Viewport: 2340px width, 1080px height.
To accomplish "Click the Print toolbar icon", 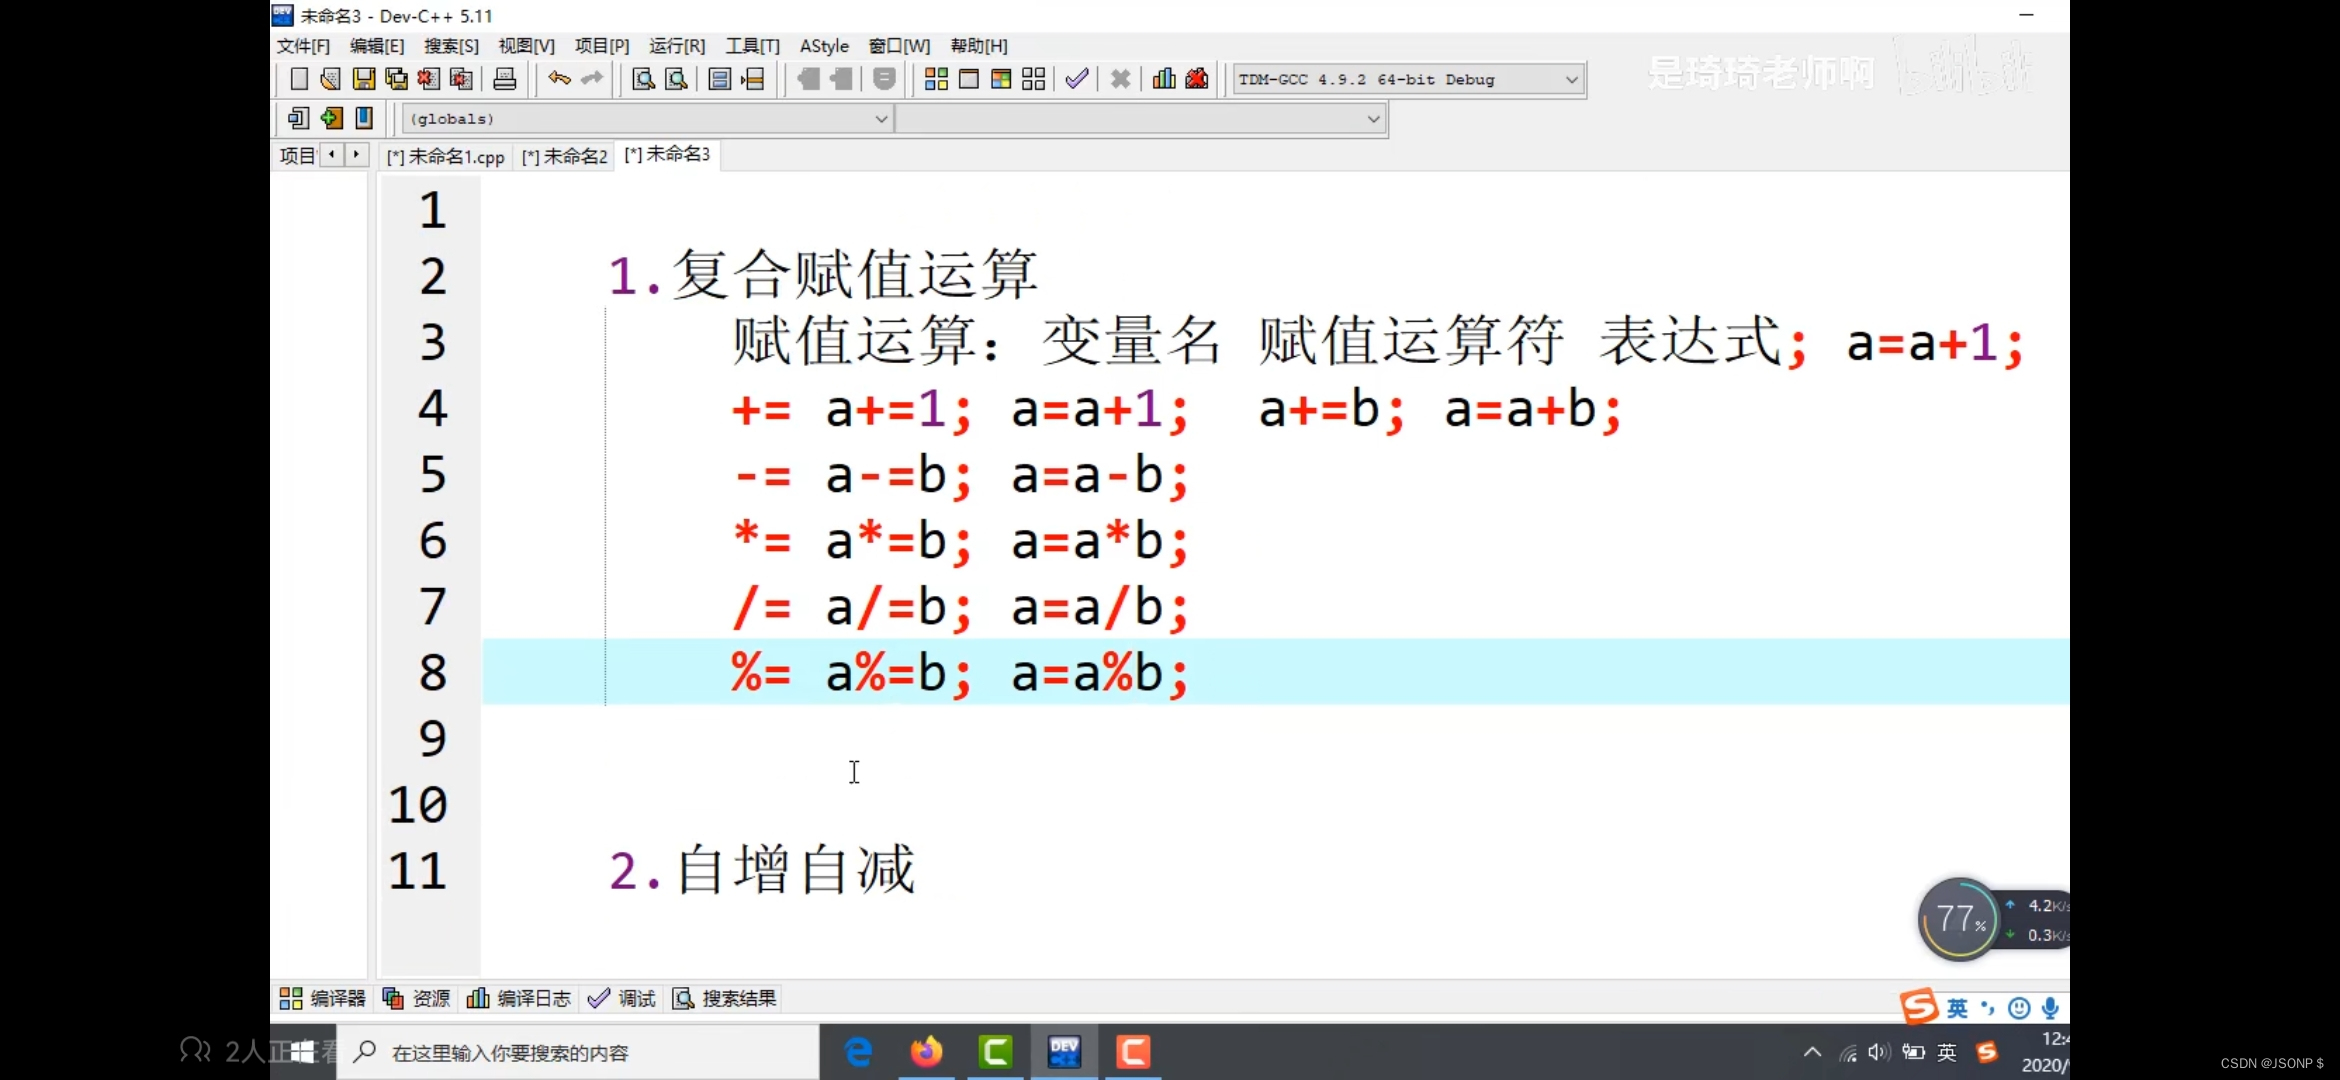I will tap(505, 79).
